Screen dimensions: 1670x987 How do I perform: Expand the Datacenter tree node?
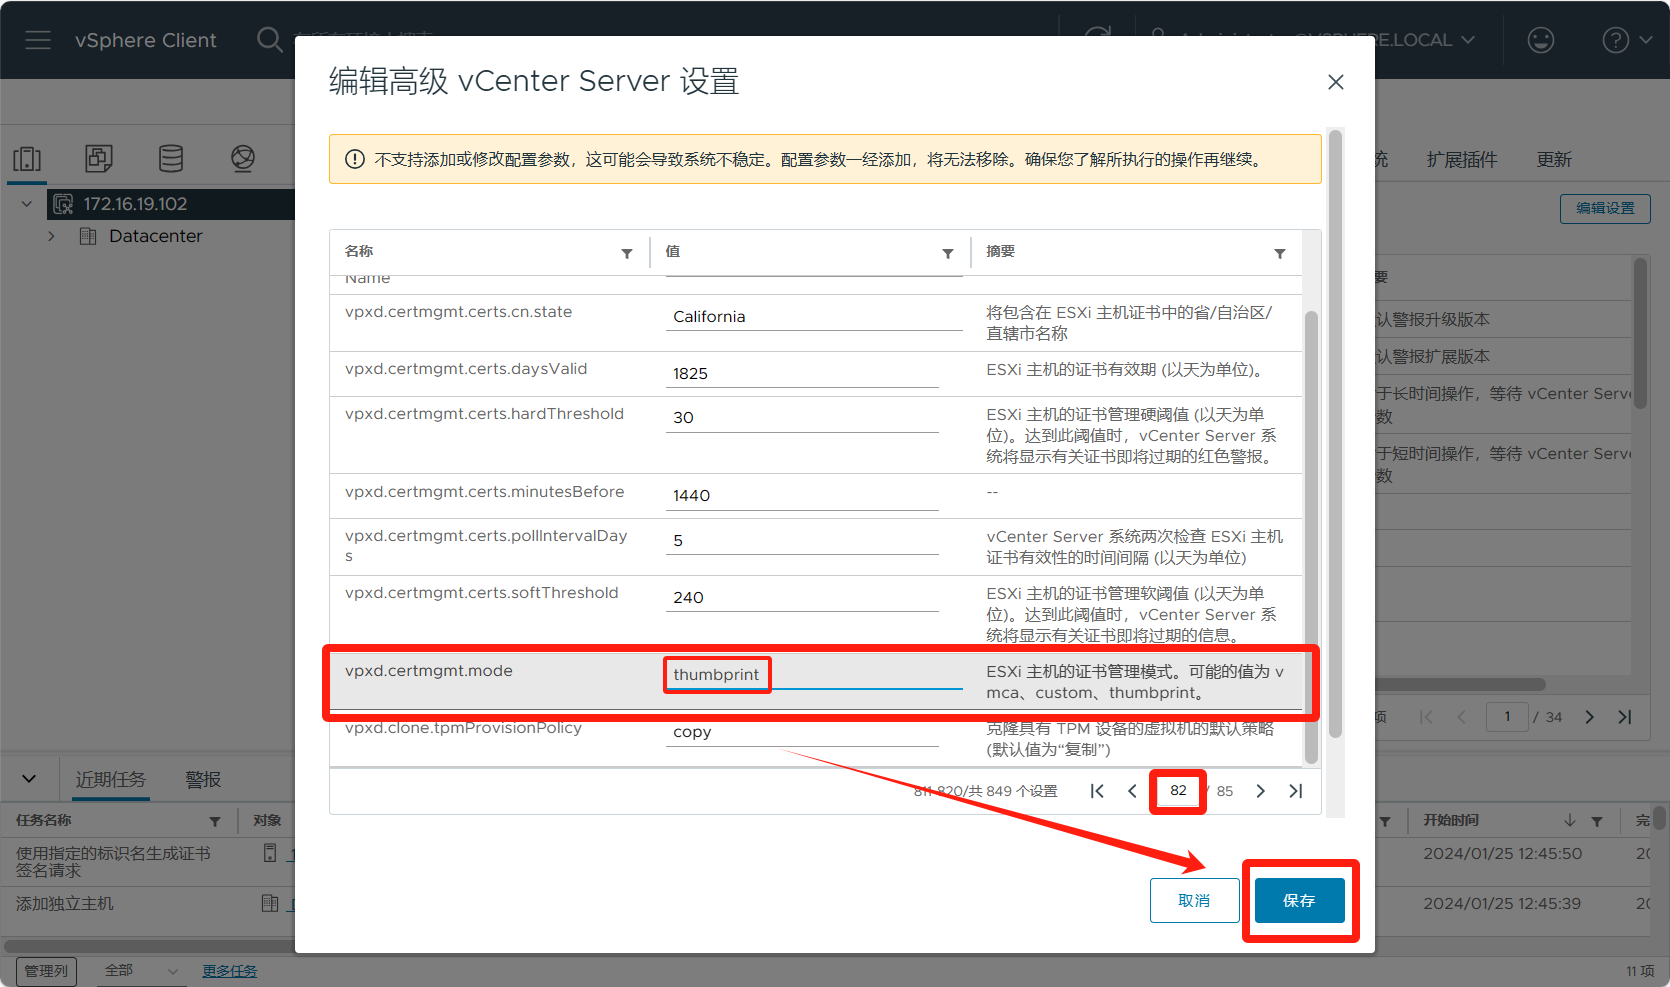coord(52,236)
